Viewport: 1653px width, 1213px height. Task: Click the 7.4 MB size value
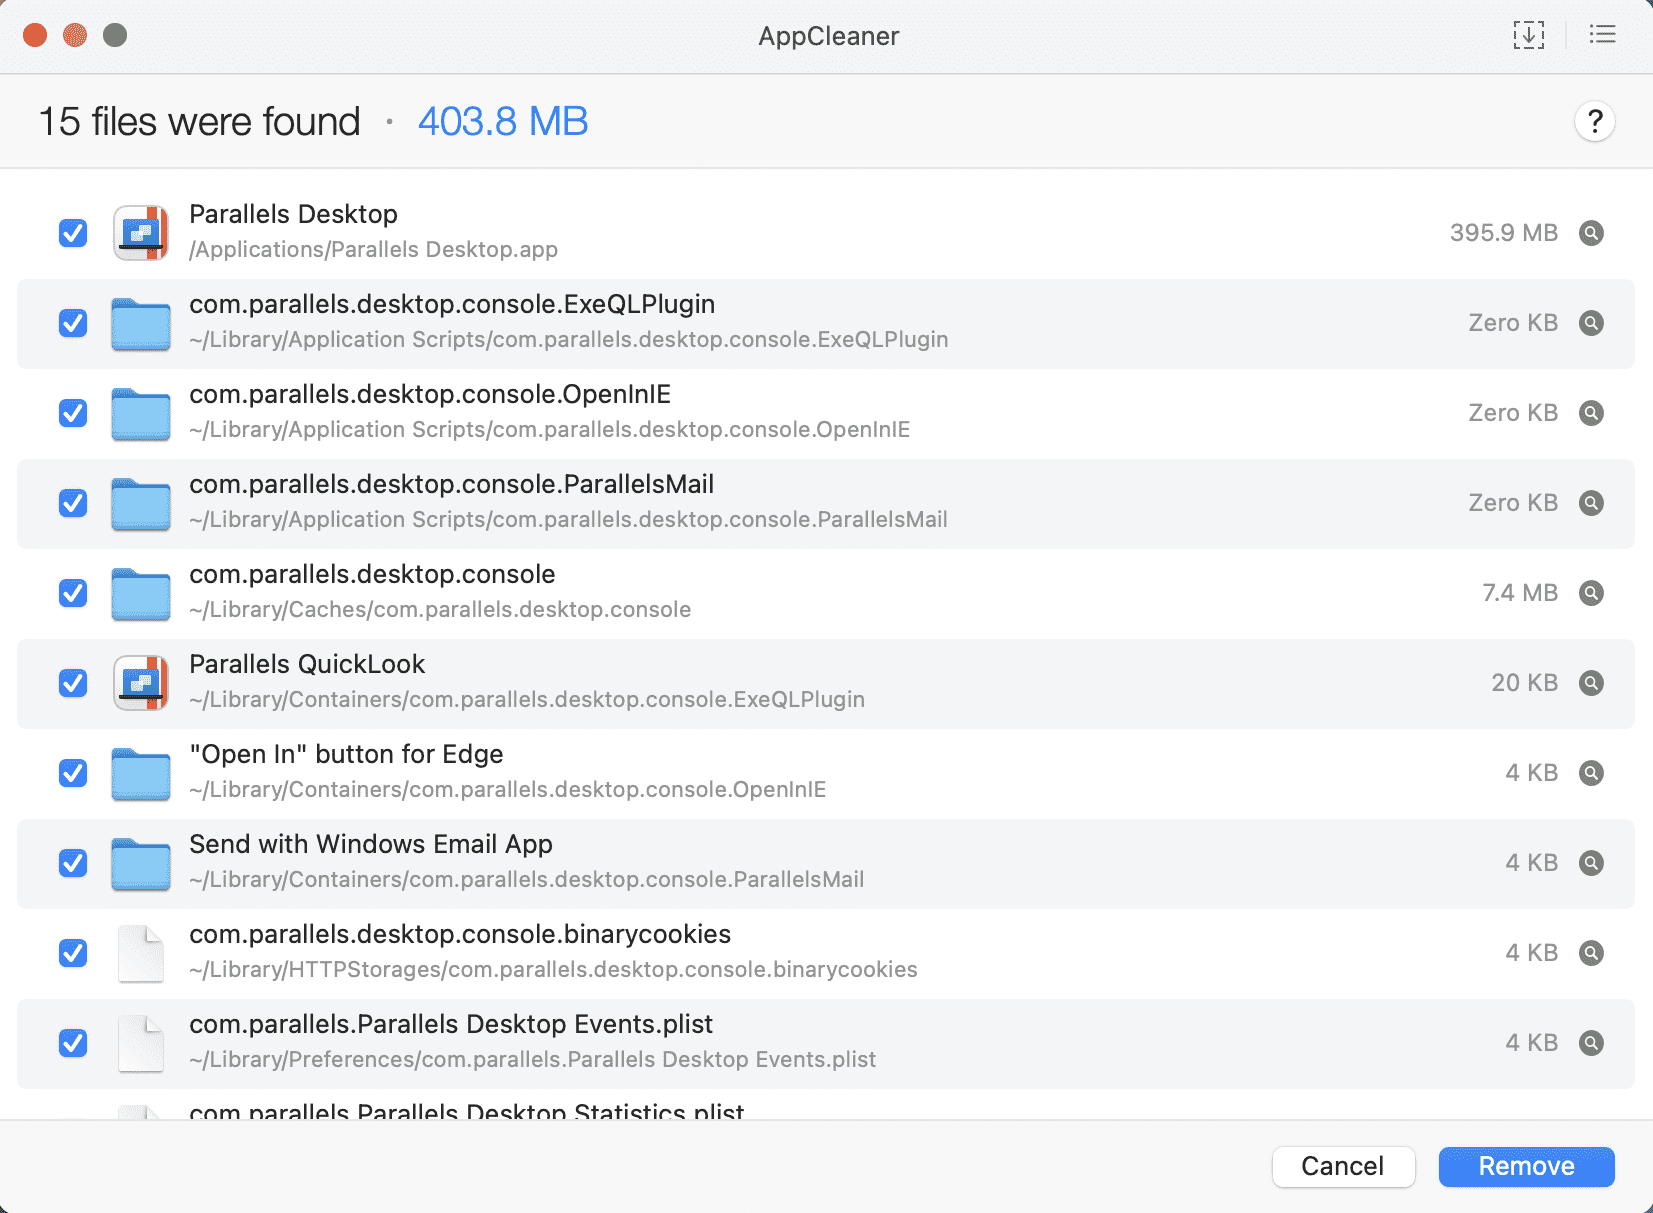coord(1520,593)
